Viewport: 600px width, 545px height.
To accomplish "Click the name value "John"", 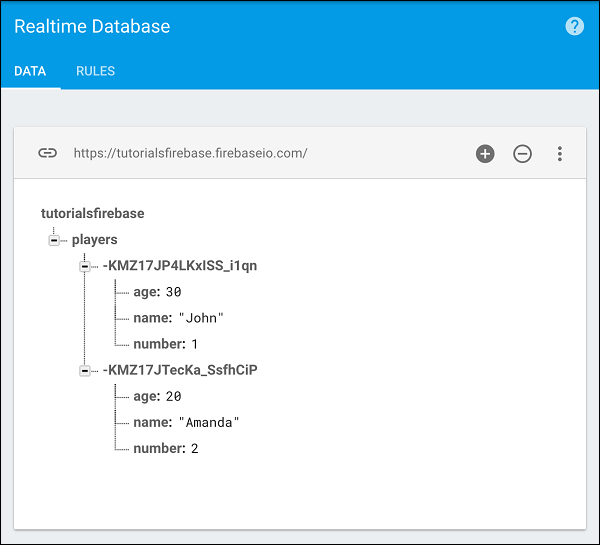I will tap(199, 318).
